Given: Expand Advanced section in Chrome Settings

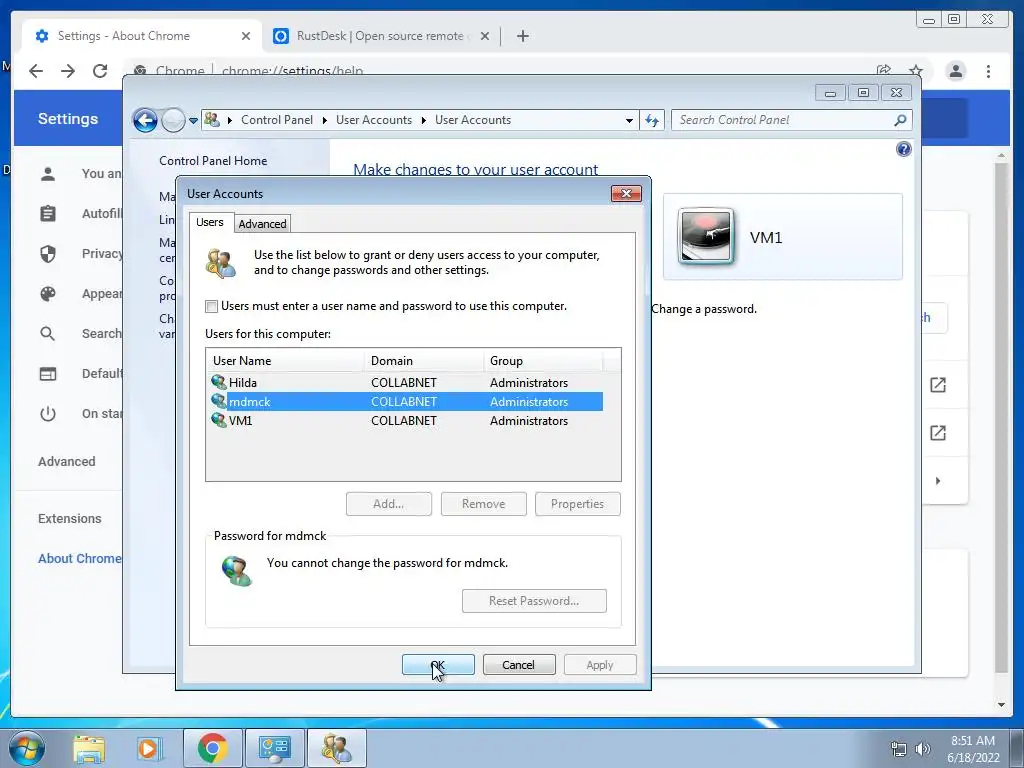Looking at the screenshot, I should click(x=67, y=461).
